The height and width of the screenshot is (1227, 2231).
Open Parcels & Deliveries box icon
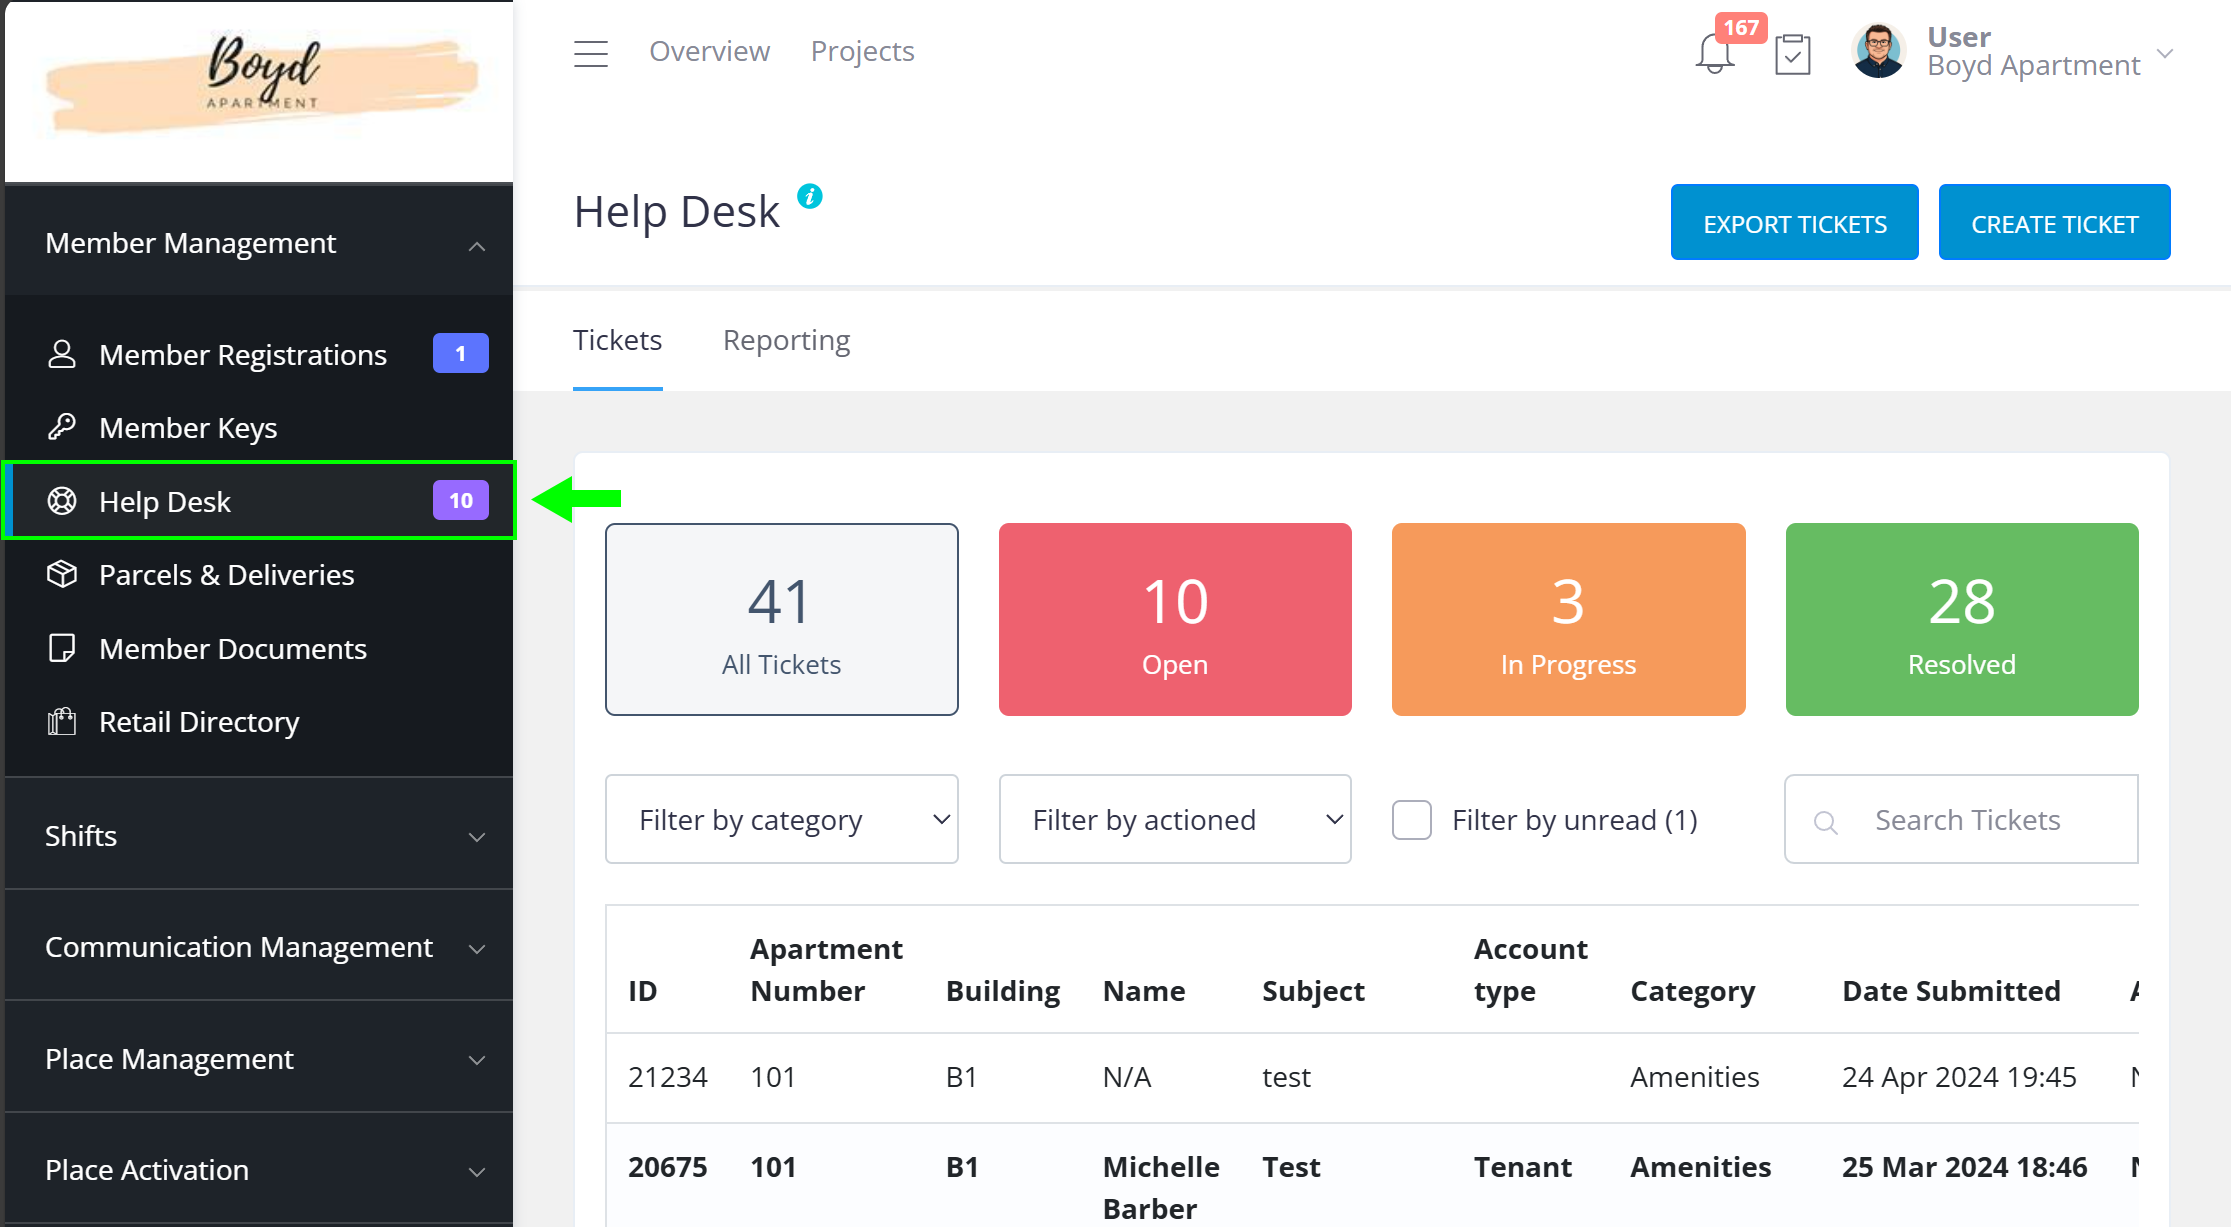tap(62, 574)
